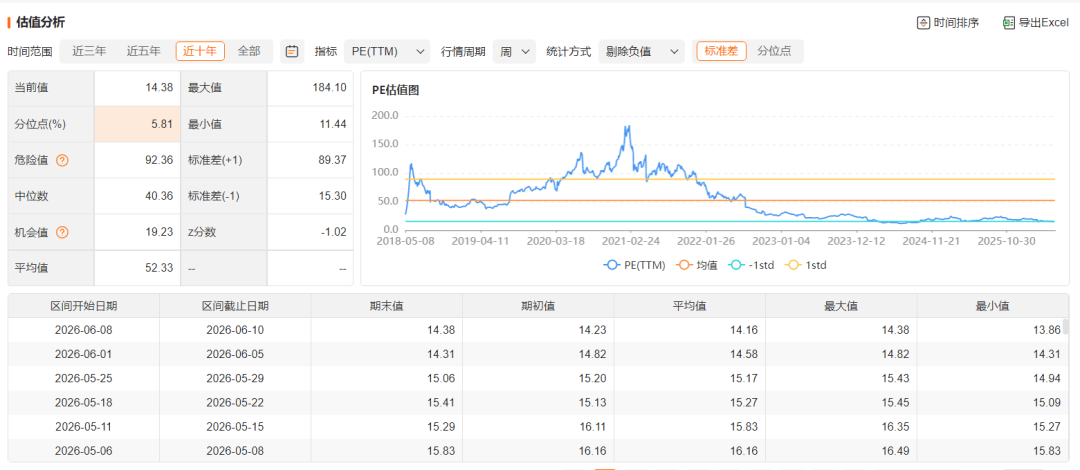The image size is (1080, 470).
Task: Select 近三年 time range
Action: (90, 51)
